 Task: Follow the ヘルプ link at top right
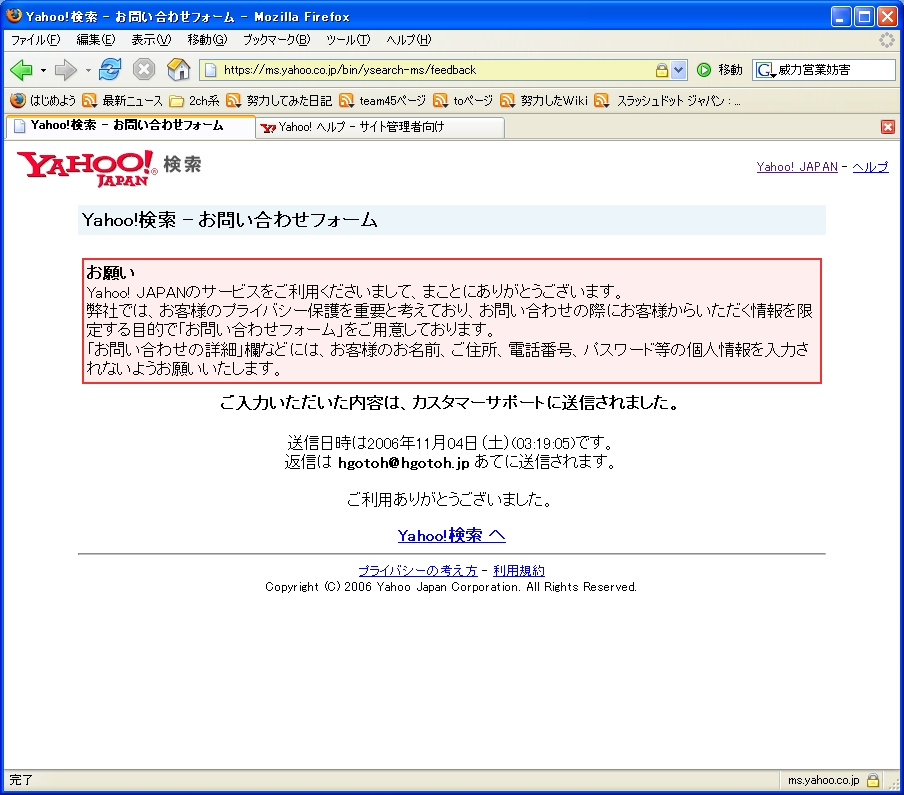[870, 167]
